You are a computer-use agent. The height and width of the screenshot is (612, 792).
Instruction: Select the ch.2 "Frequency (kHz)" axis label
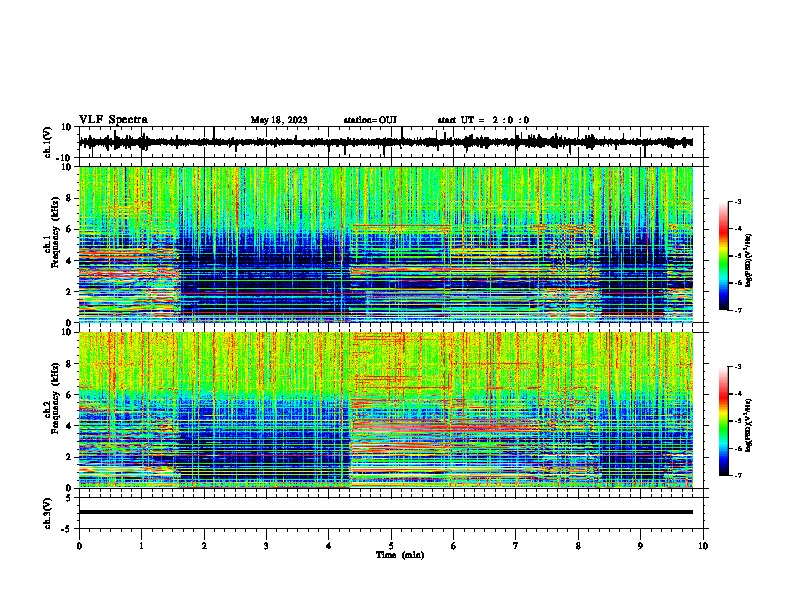(55, 398)
